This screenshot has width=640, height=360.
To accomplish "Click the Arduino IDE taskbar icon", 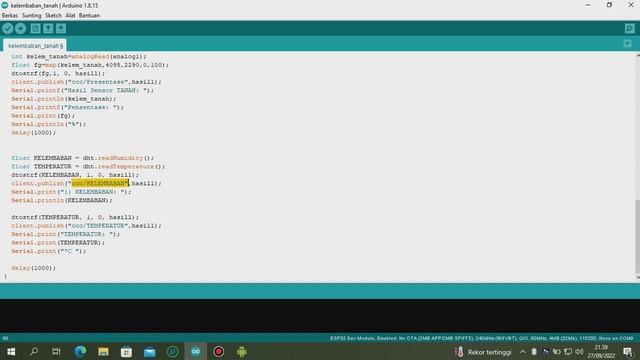I will click(x=196, y=352).
